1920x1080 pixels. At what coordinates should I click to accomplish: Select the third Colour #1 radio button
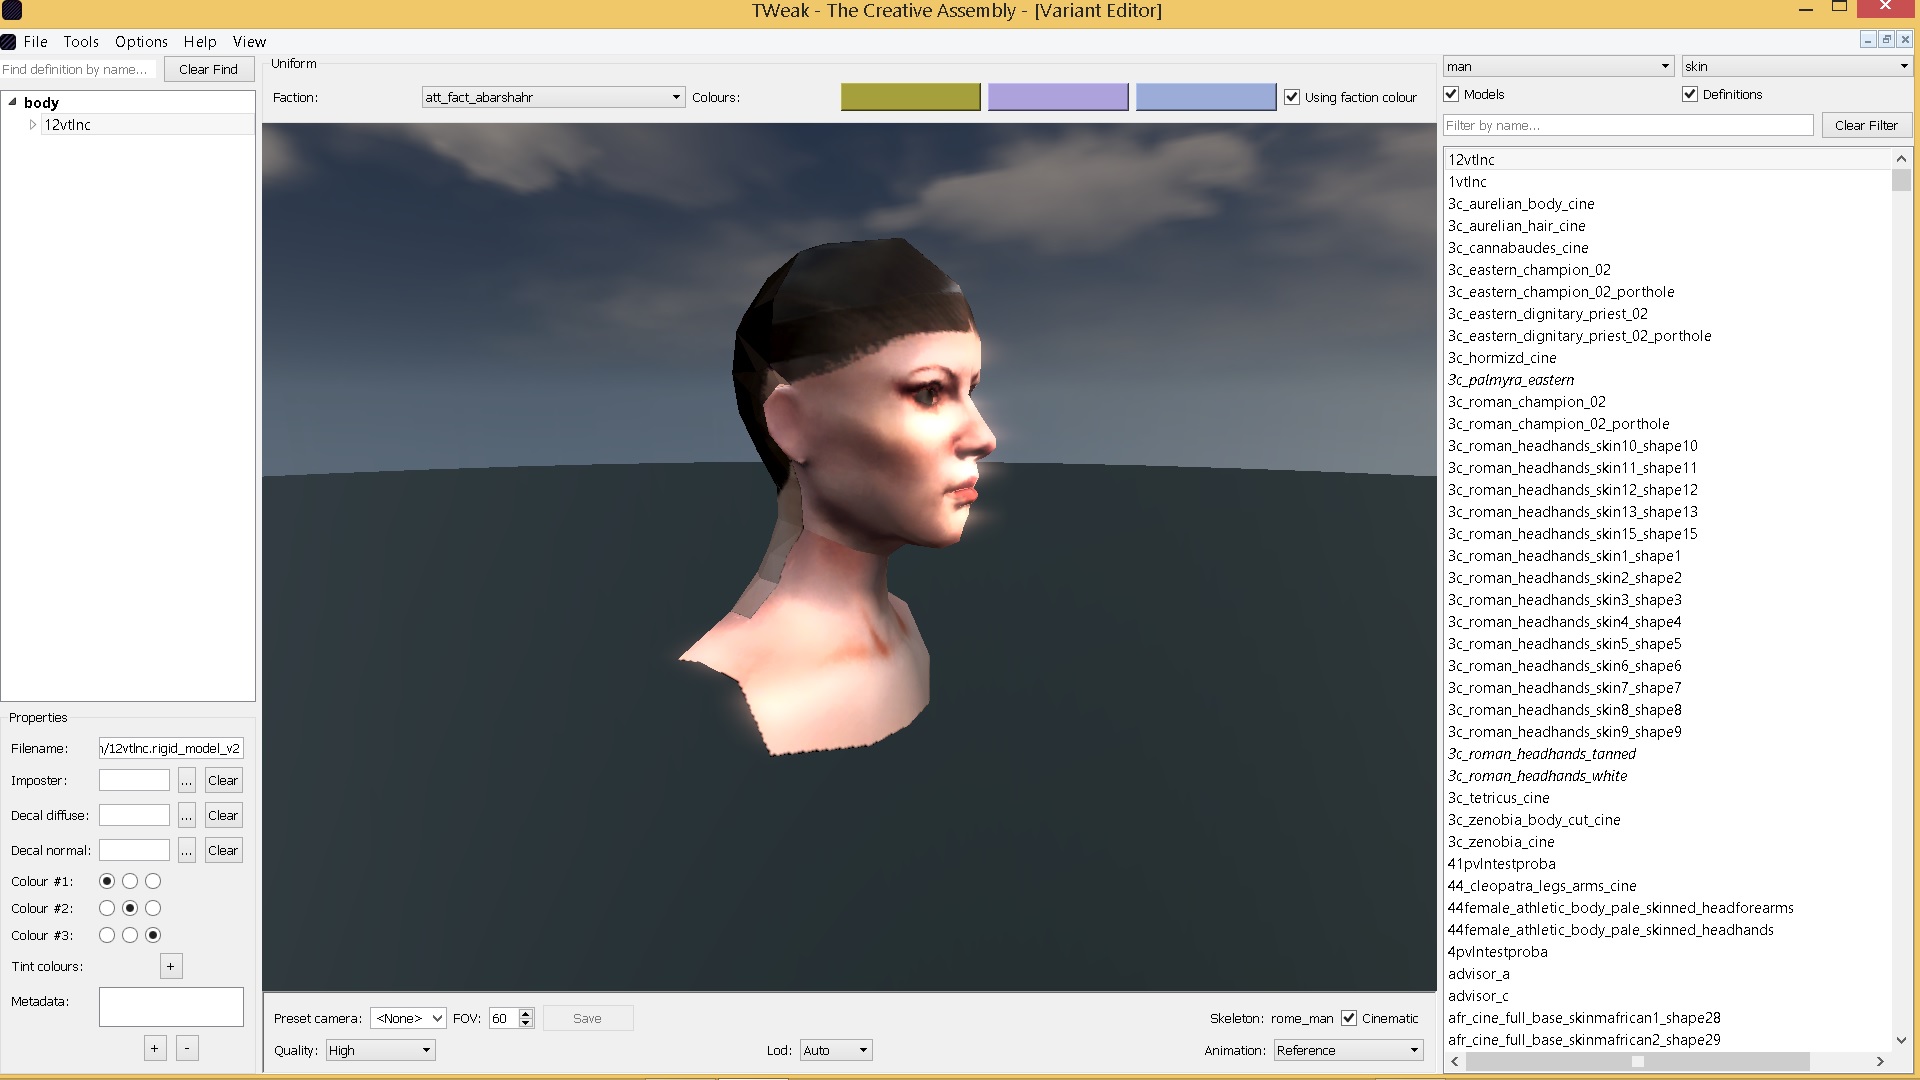pos(153,881)
